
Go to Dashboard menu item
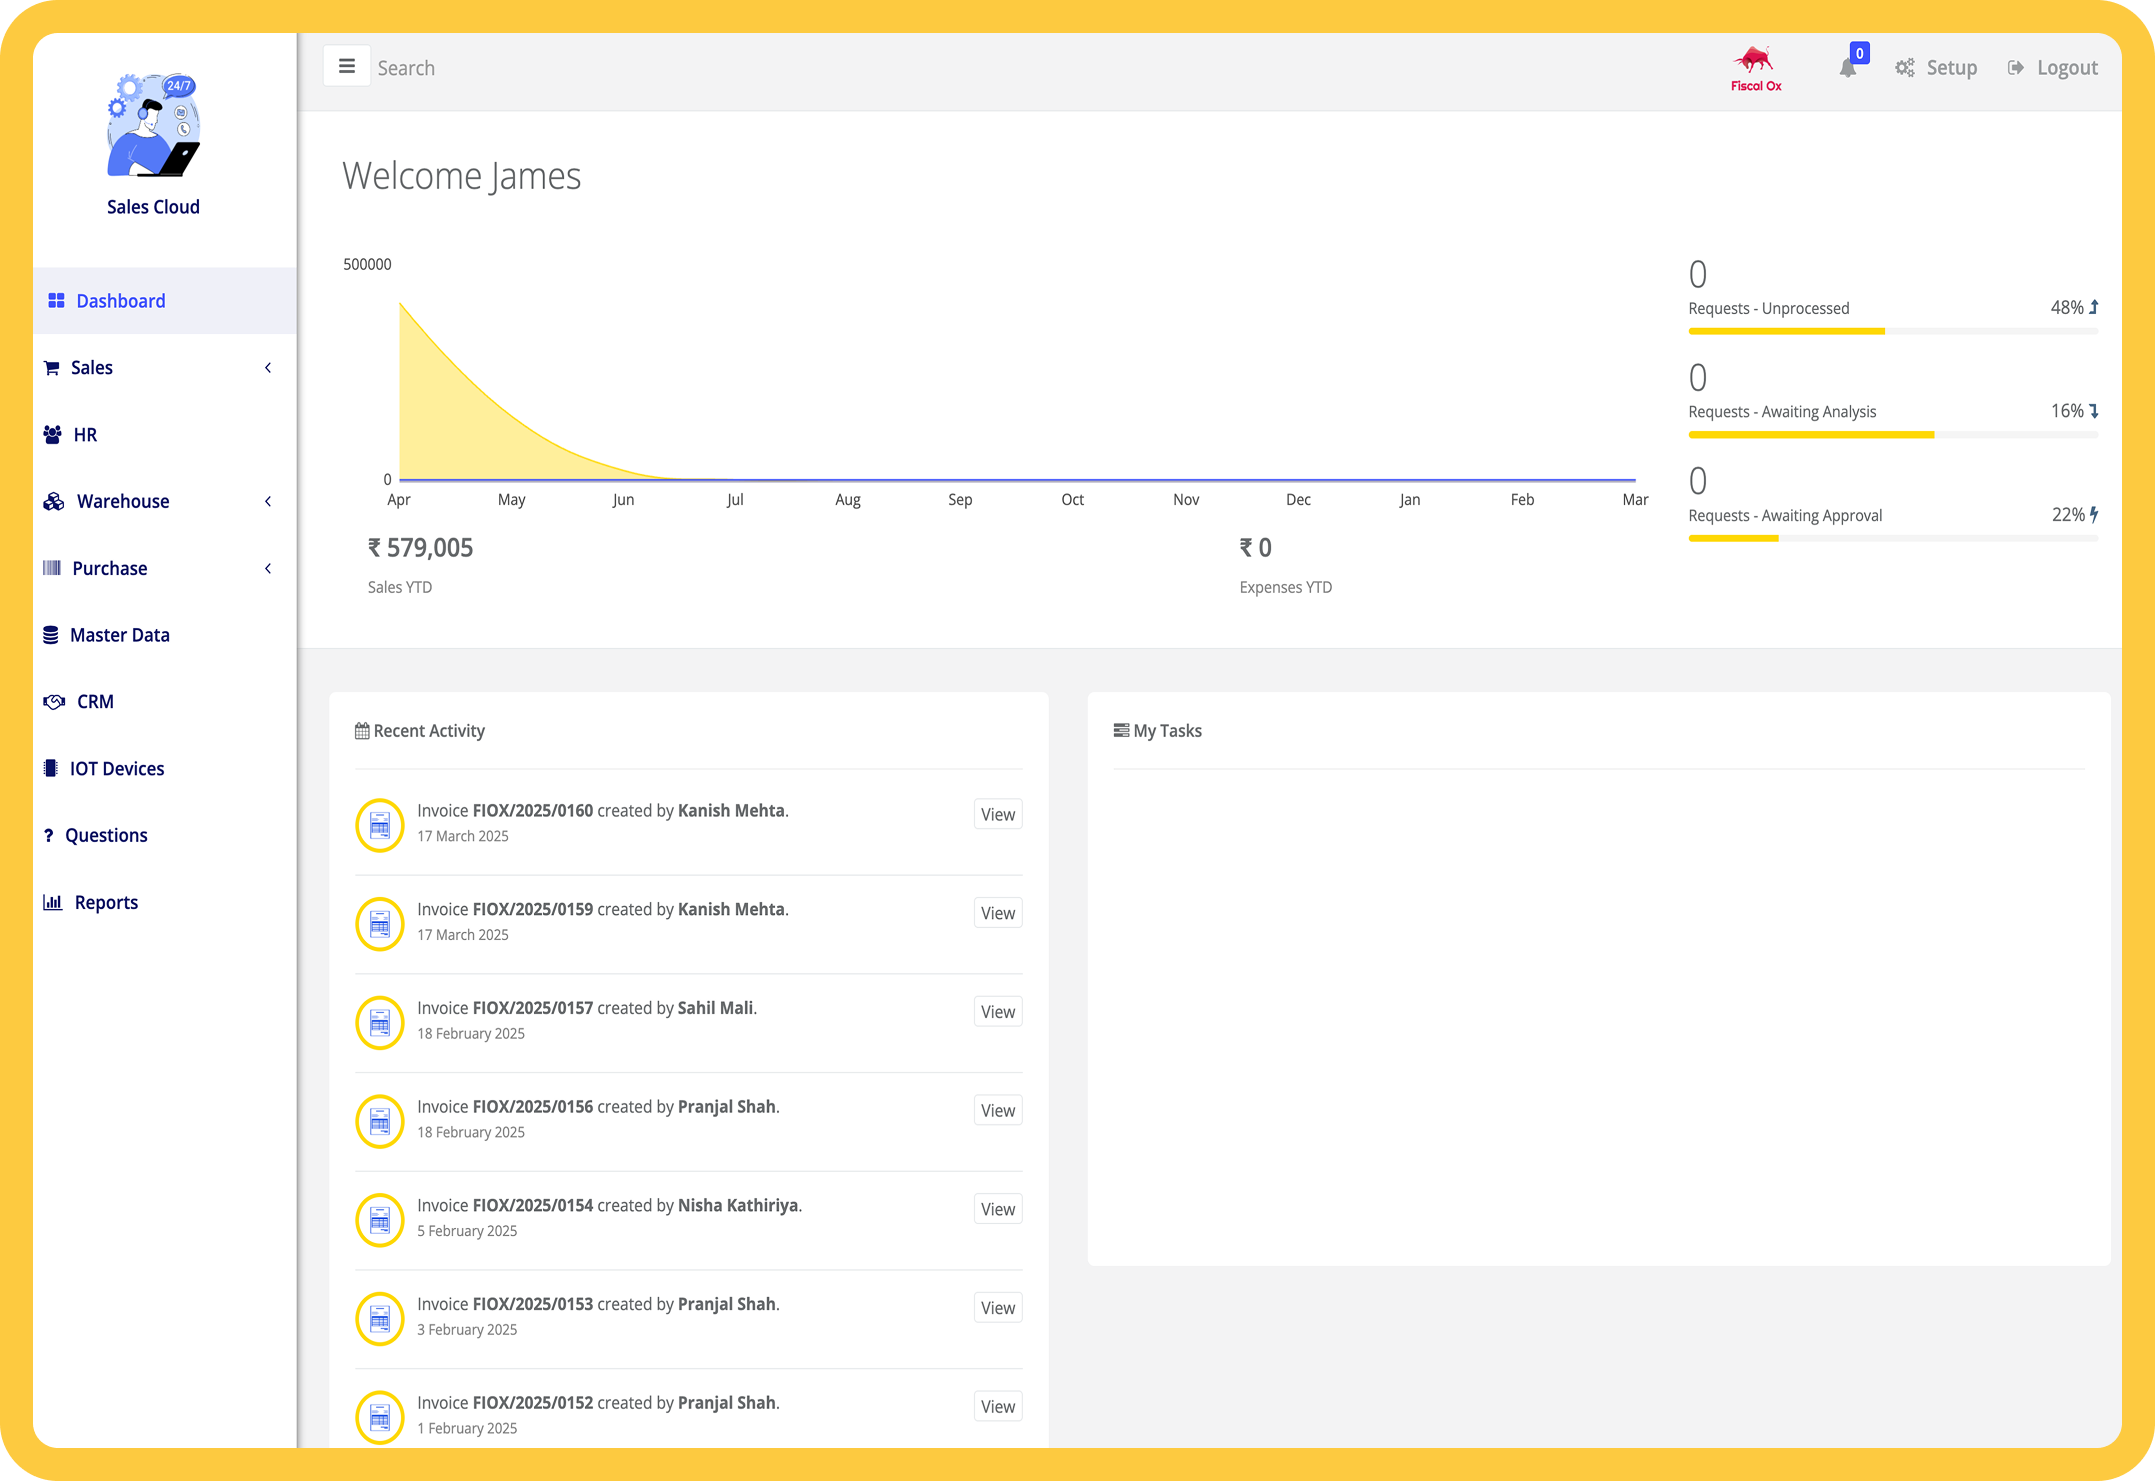click(120, 301)
